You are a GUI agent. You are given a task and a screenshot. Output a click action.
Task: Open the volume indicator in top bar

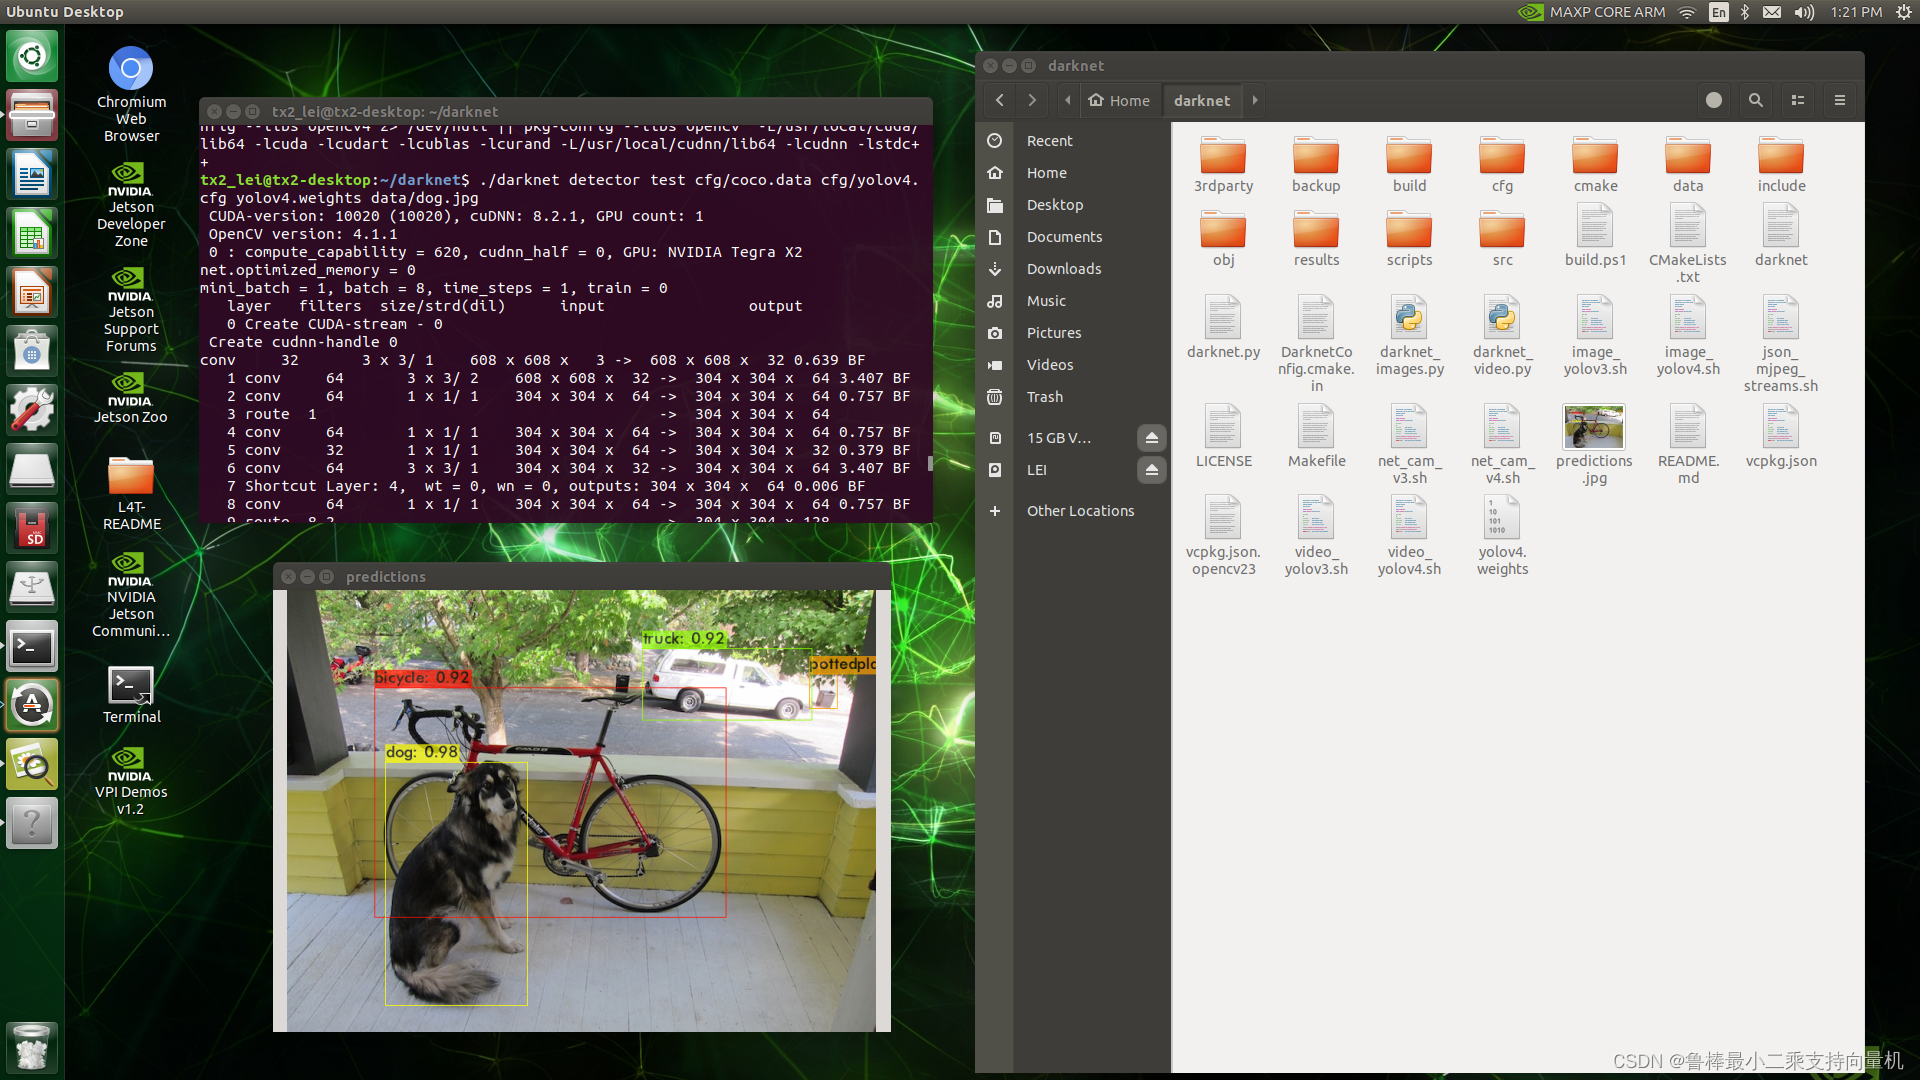[1803, 12]
